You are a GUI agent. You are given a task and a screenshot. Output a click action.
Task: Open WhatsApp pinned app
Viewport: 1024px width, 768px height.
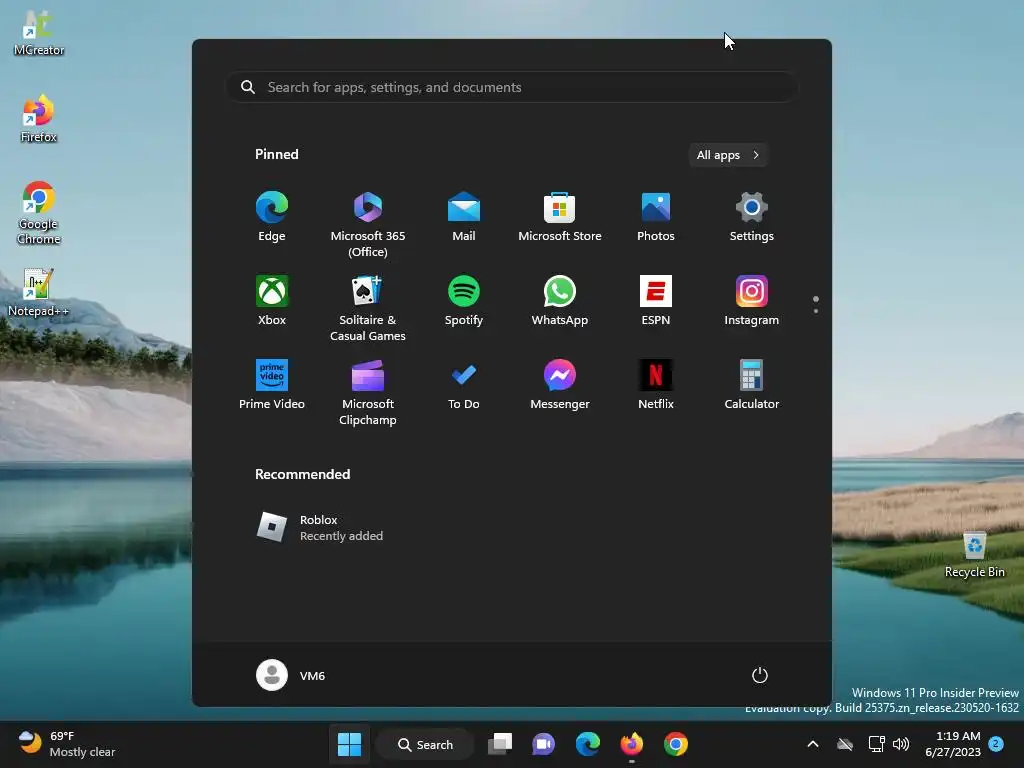coord(560,300)
